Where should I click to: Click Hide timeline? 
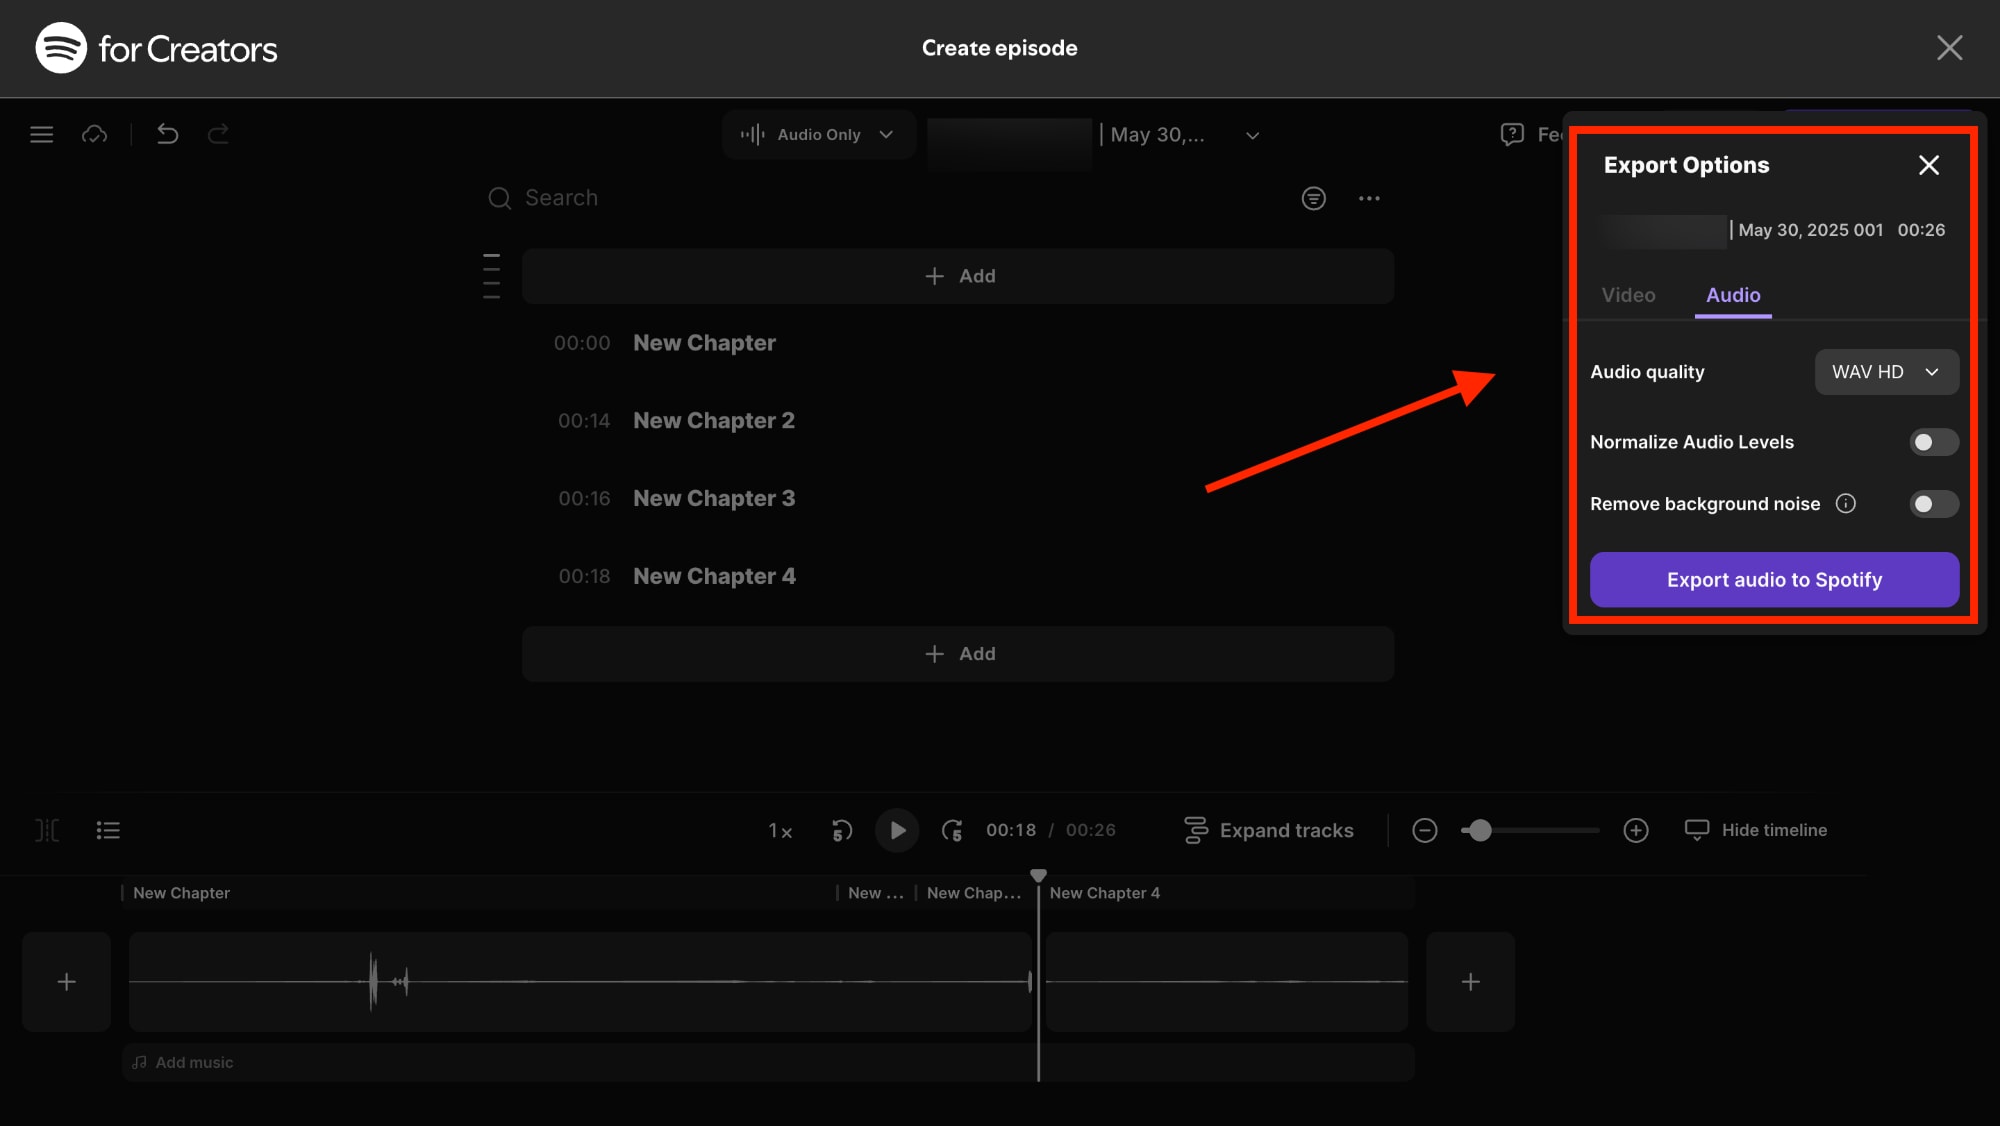(1756, 830)
